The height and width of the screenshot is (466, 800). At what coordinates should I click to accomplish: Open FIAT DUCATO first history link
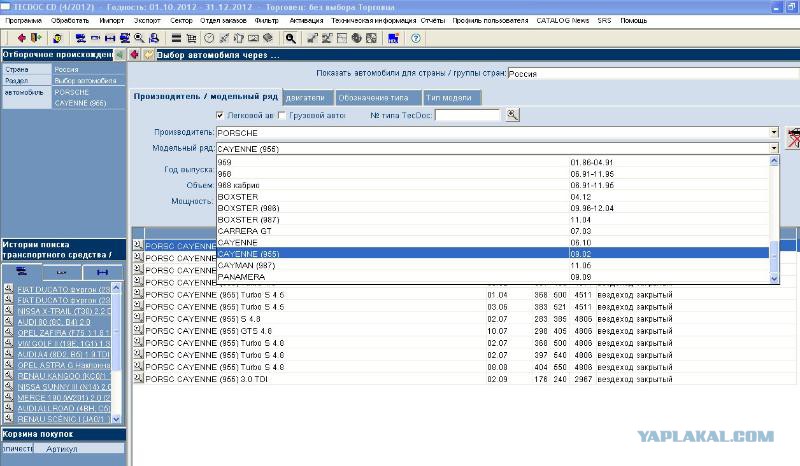click(63, 289)
